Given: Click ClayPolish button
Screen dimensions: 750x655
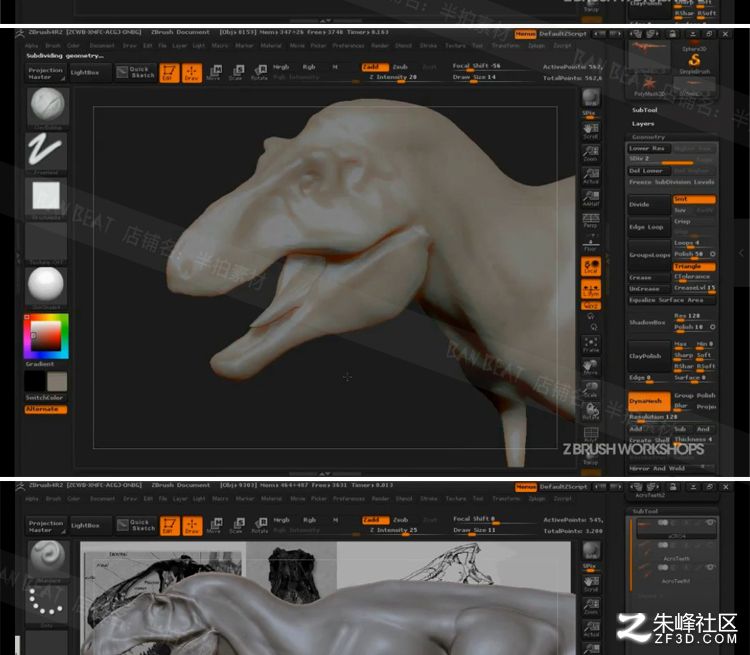Looking at the screenshot, I should 649,356.
